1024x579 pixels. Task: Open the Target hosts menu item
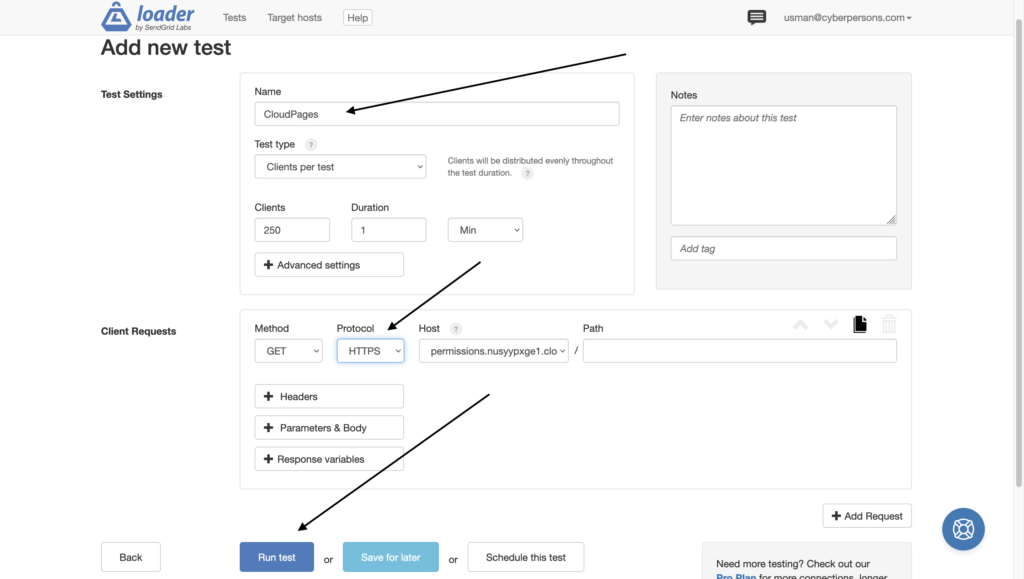coord(295,18)
